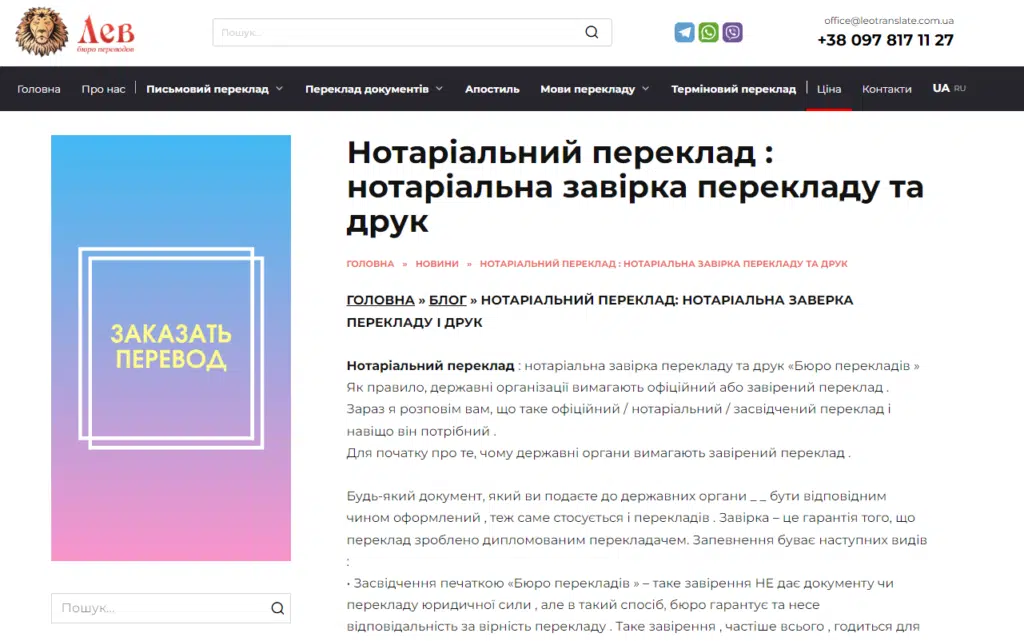Image resolution: width=1024 pixels, height=641 pixels.
Task: Click the red НОВИНИ breadcrumb link
Action: pyautogui.click(x=437, y=264)
